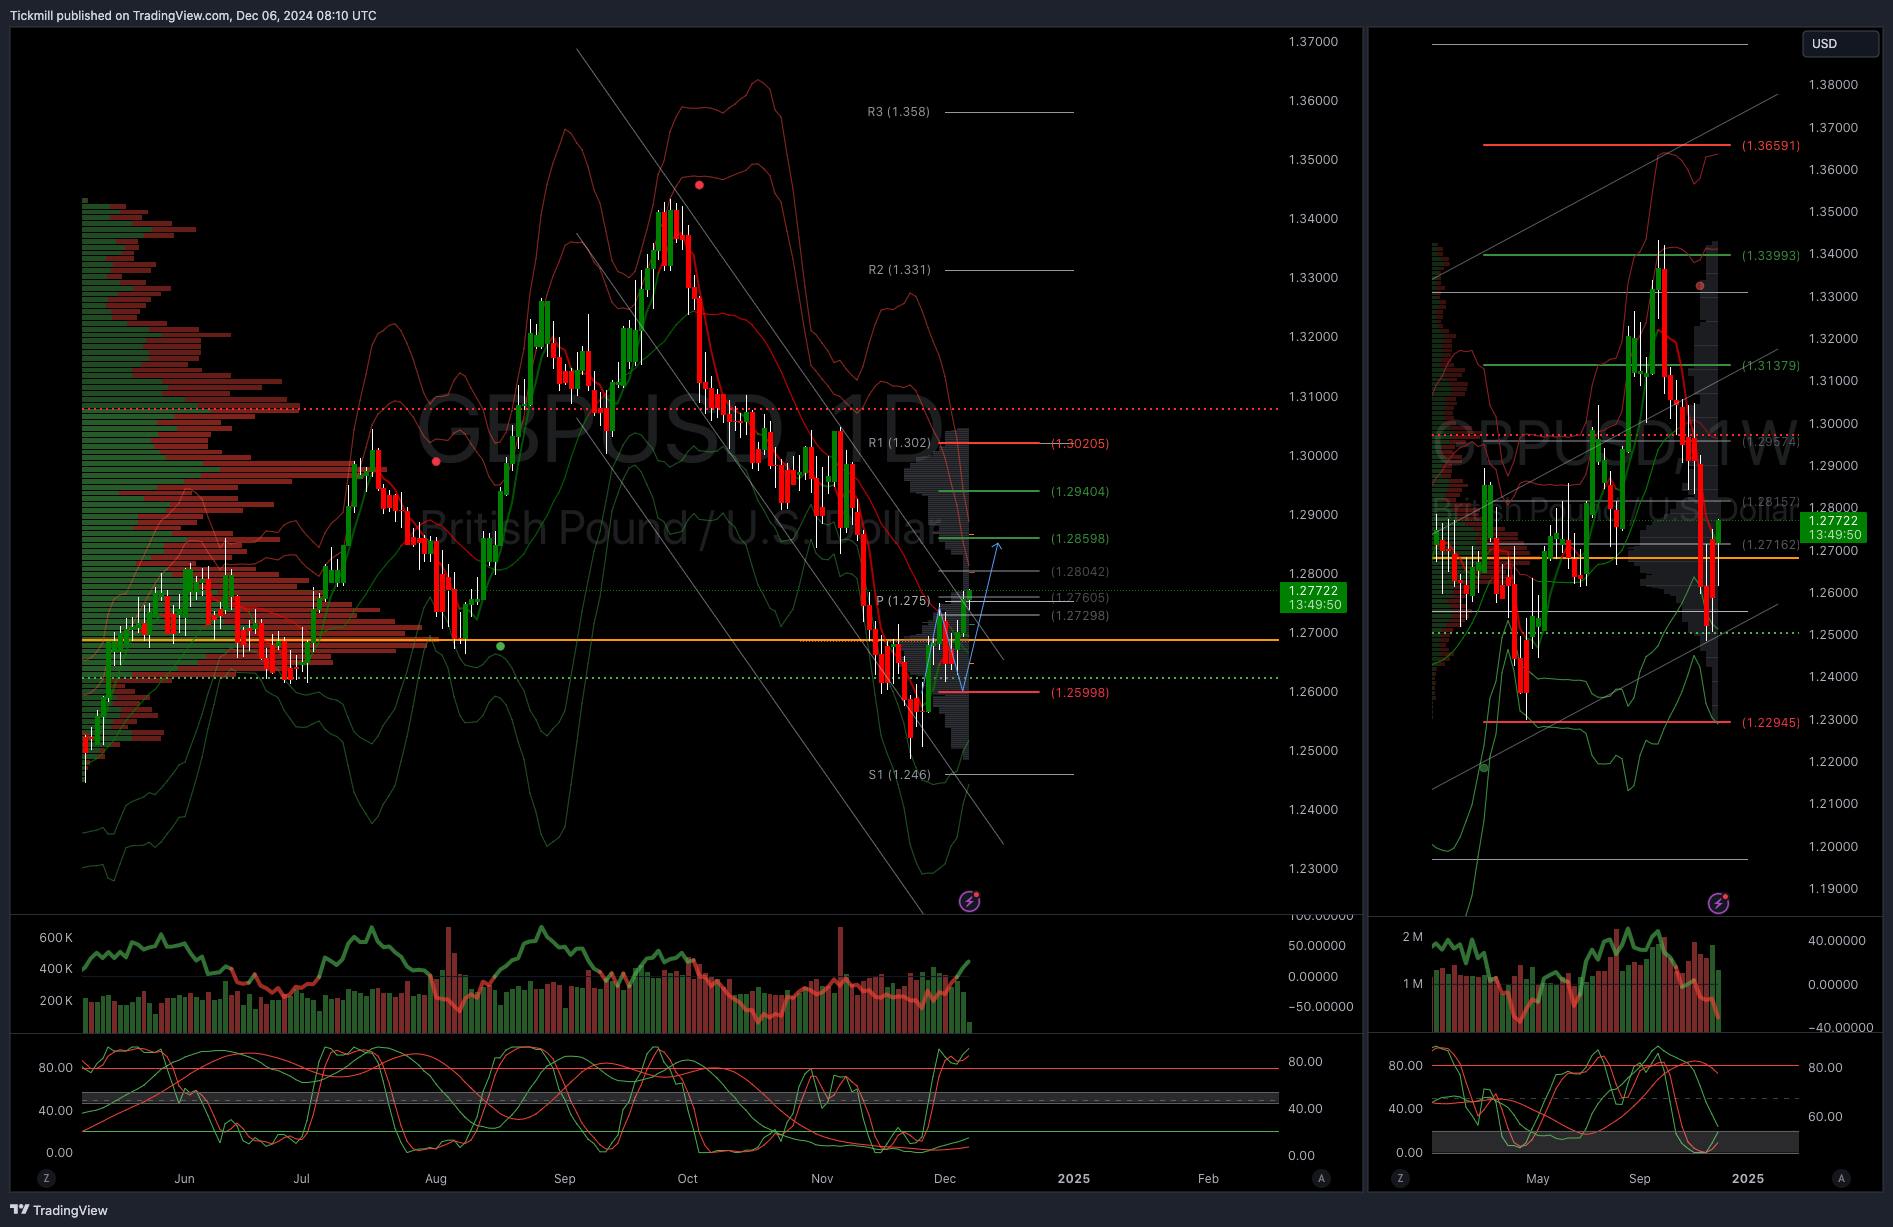1893x1227 pixels.
Task: Click the weekly chart 1.27722 current price tag
Action: click(1833, 527)
